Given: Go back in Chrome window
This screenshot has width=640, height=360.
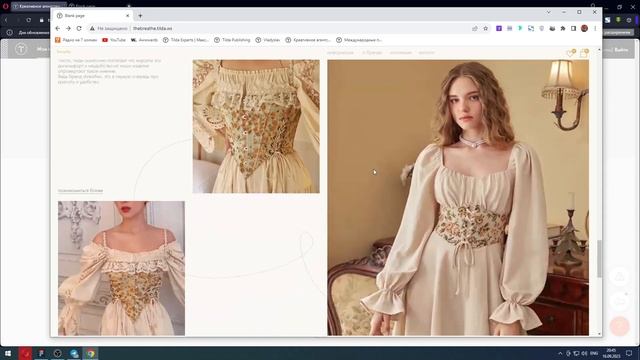Looking at the screenshot, I should [58, 29].
